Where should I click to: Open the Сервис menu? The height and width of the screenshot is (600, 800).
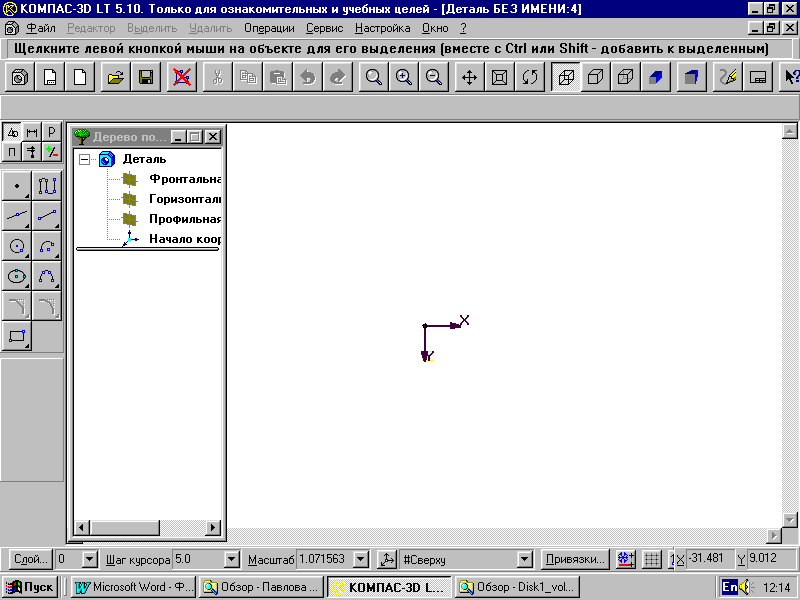pyautogui.click(x=324, y=28)
